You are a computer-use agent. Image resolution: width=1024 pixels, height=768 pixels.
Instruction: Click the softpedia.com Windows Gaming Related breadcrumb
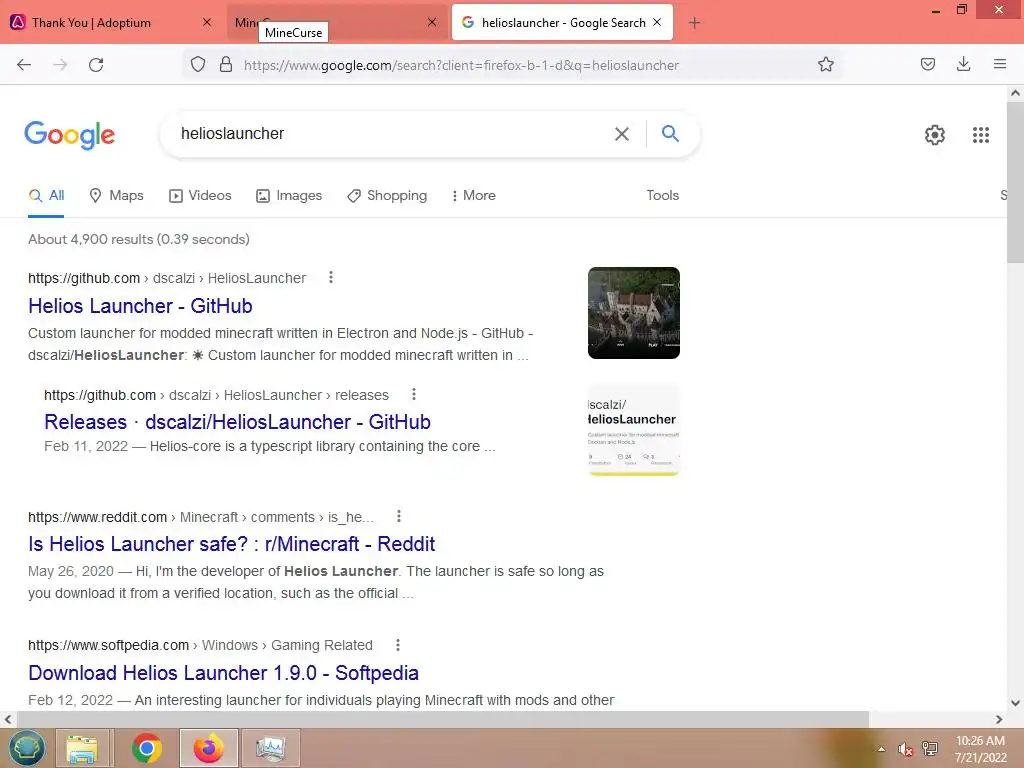[200, 645]
